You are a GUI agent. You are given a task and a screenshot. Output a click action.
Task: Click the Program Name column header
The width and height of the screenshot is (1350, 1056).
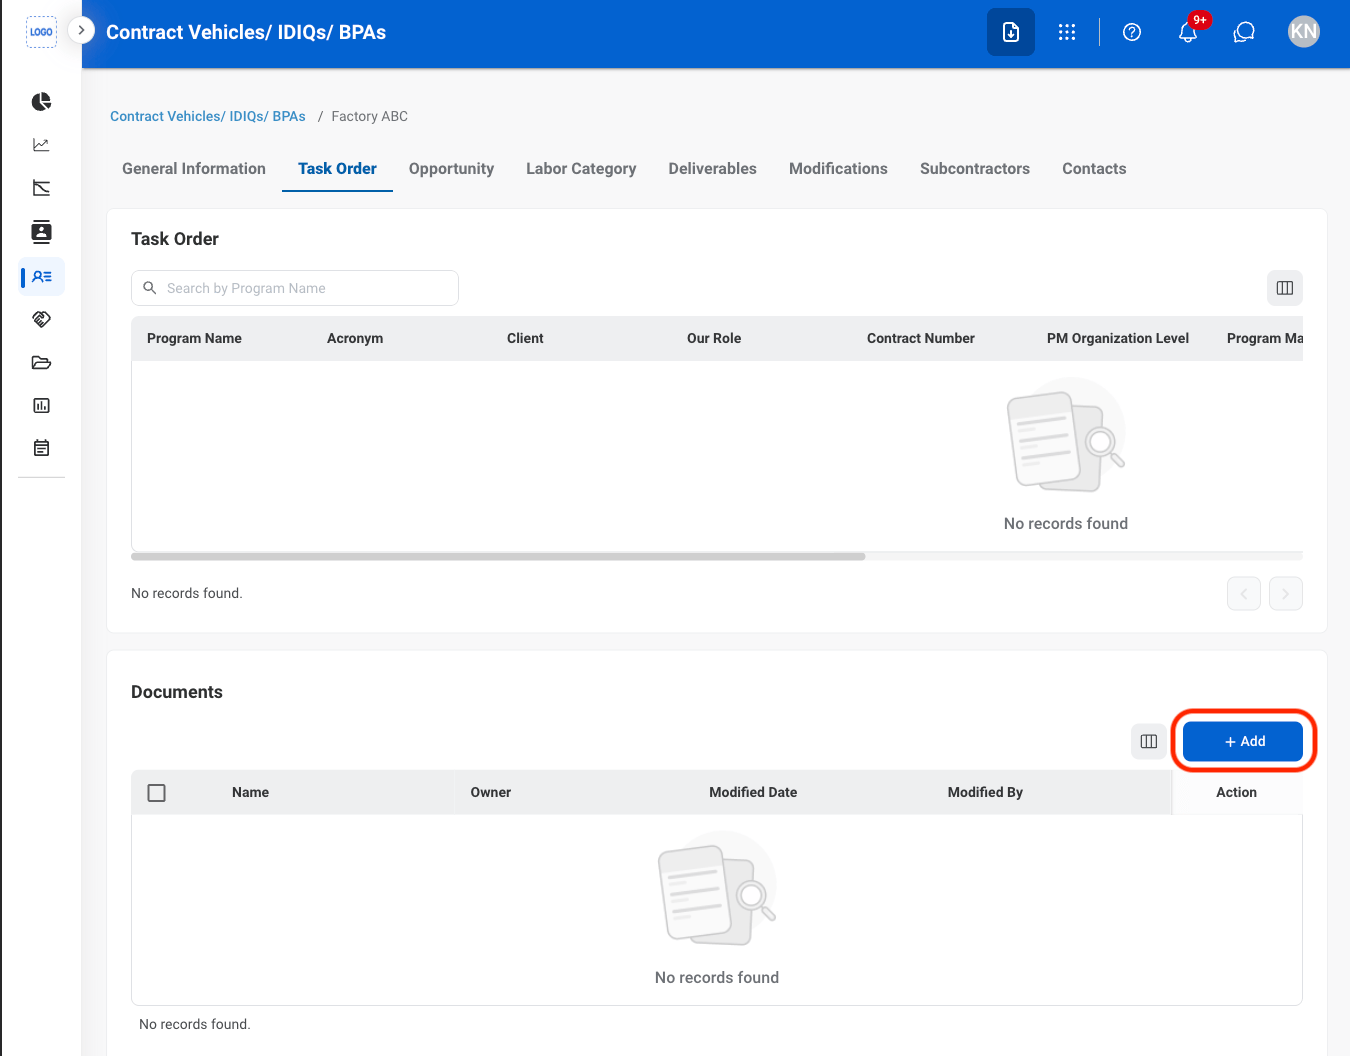(194, 338)
